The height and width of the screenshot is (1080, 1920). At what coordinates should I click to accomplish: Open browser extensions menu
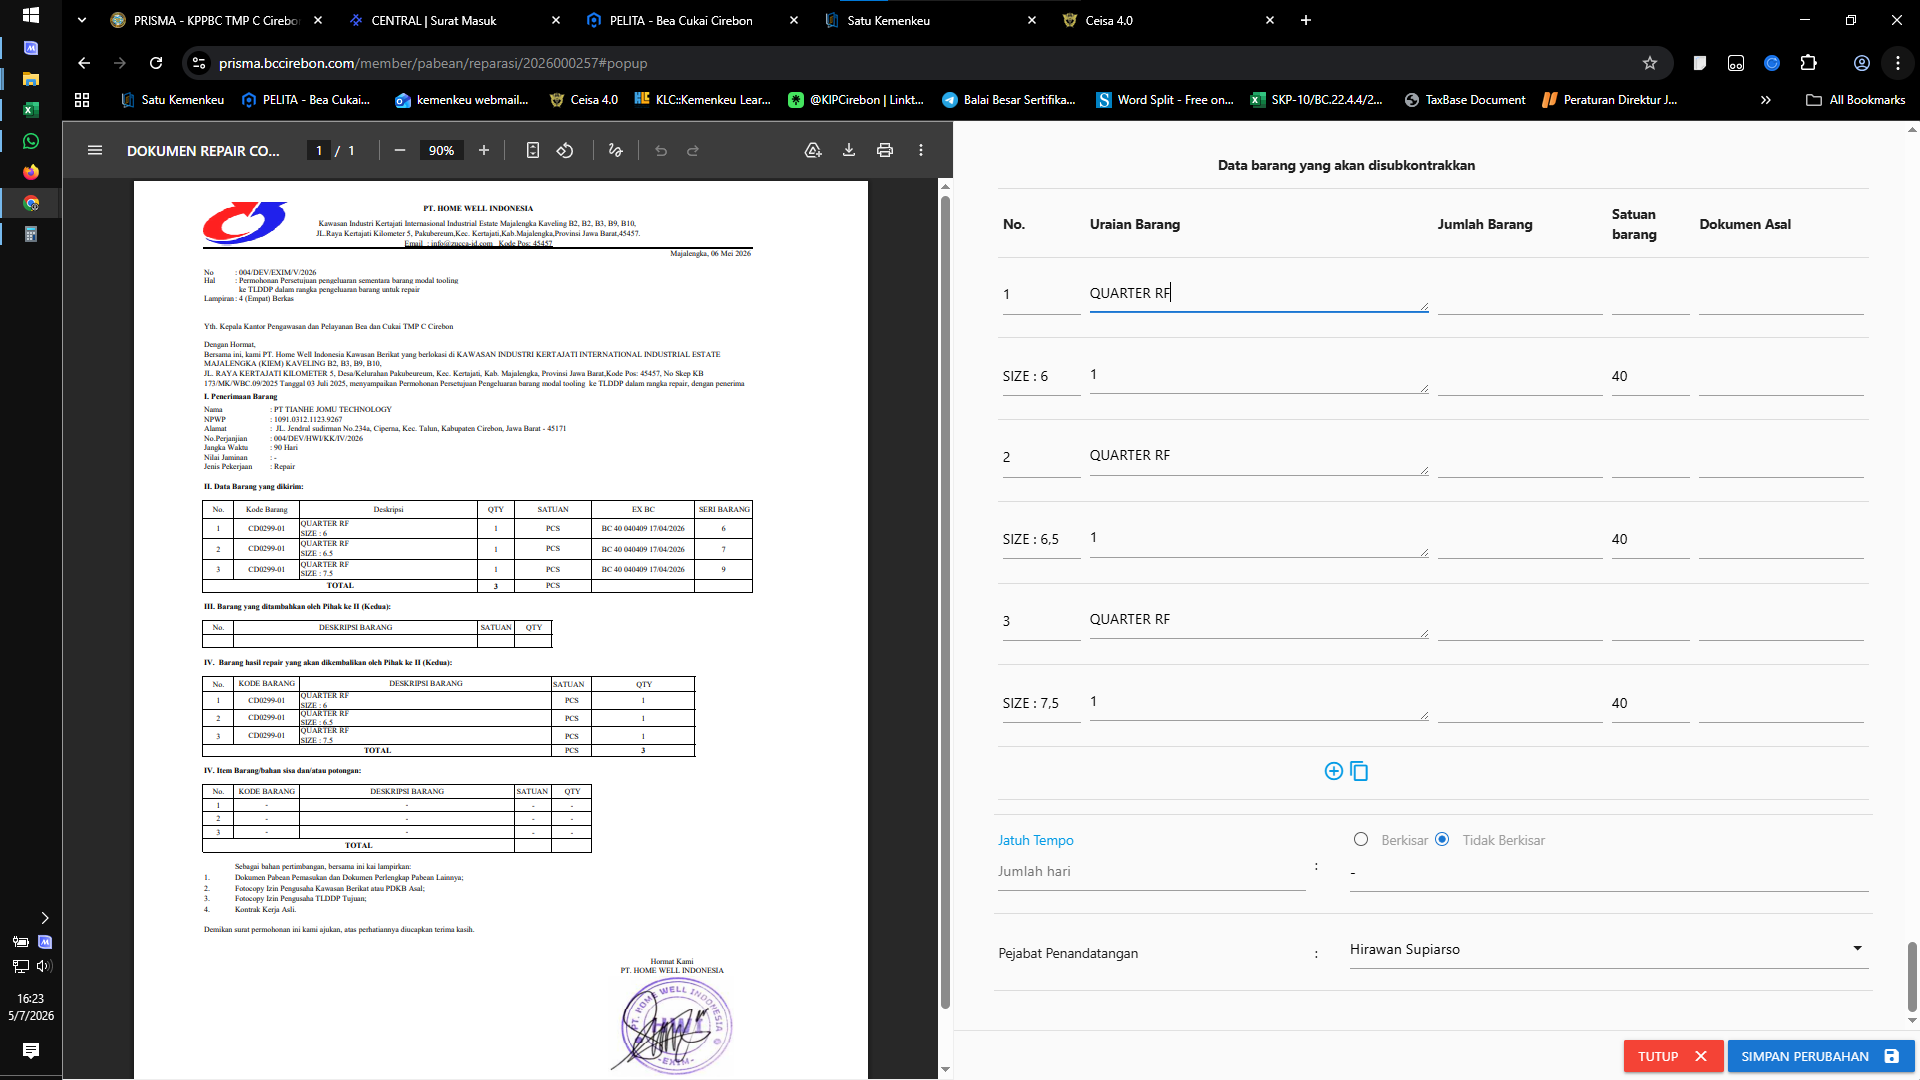1808,63
